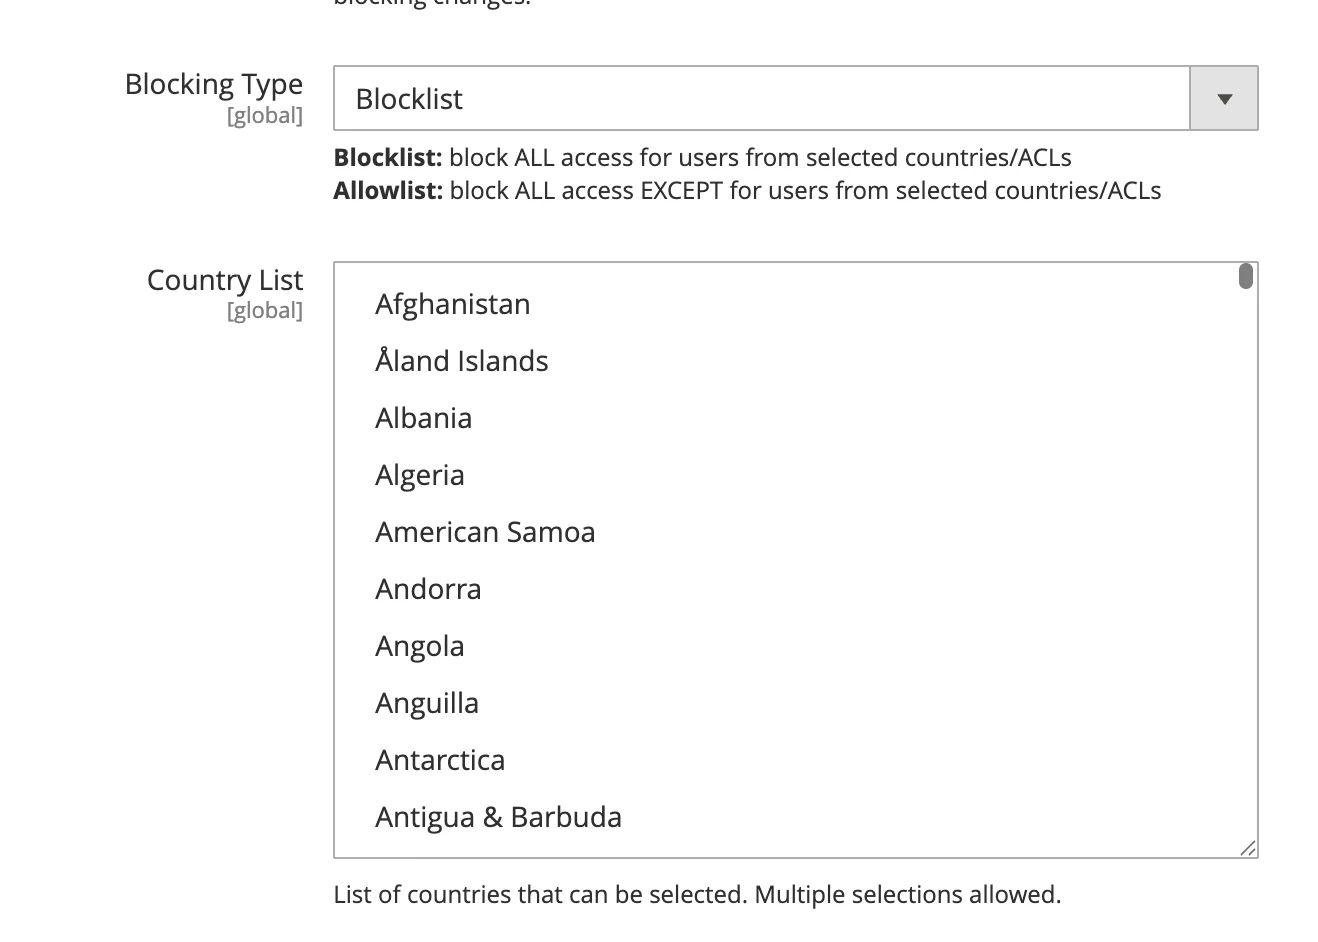Select Afghanistan in the Country List

pyautogui.click(x=453, y=304)
